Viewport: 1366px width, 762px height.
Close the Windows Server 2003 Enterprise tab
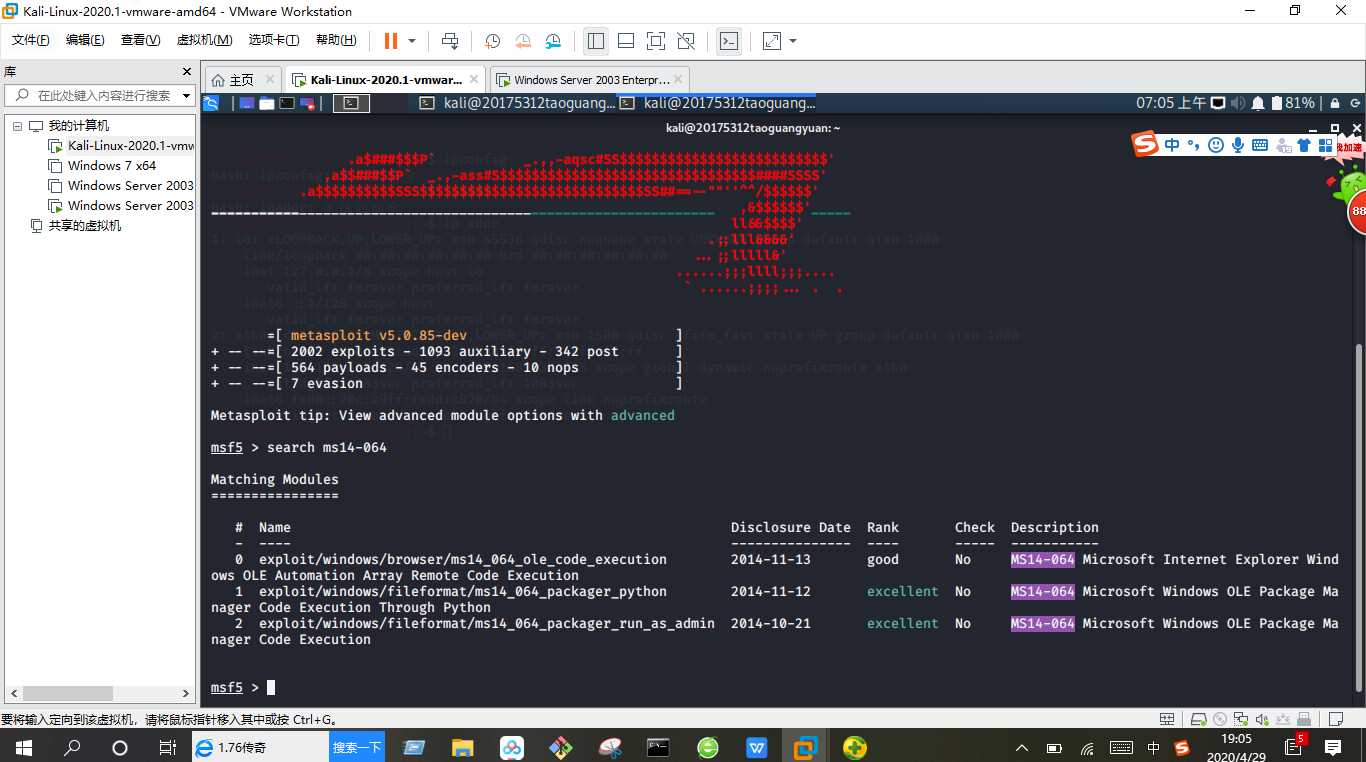pyautogui.click(x=678, y=80)
